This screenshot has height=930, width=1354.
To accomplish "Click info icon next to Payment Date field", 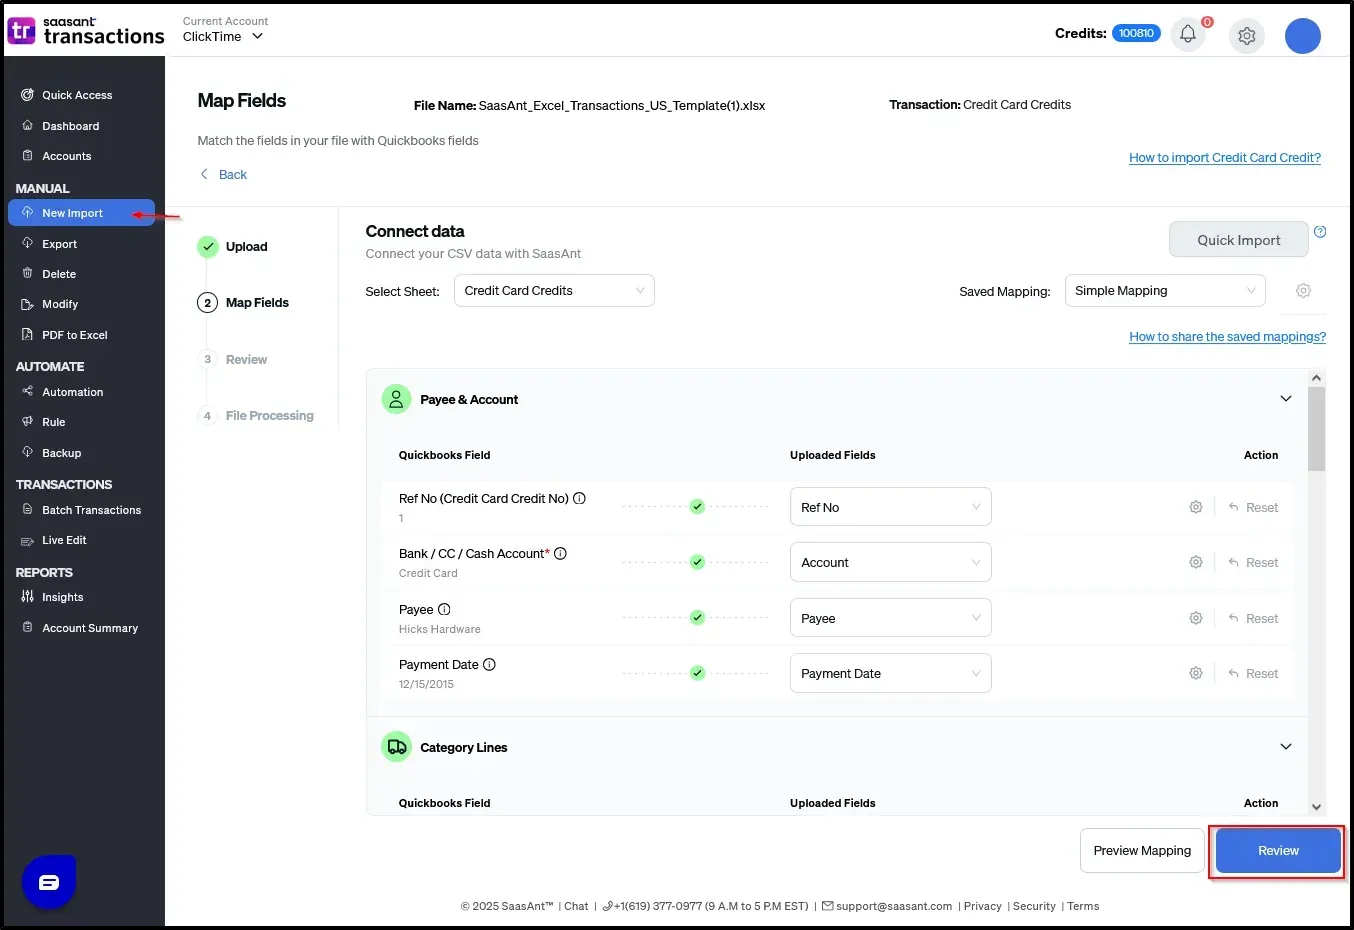I will click(489, 664).
